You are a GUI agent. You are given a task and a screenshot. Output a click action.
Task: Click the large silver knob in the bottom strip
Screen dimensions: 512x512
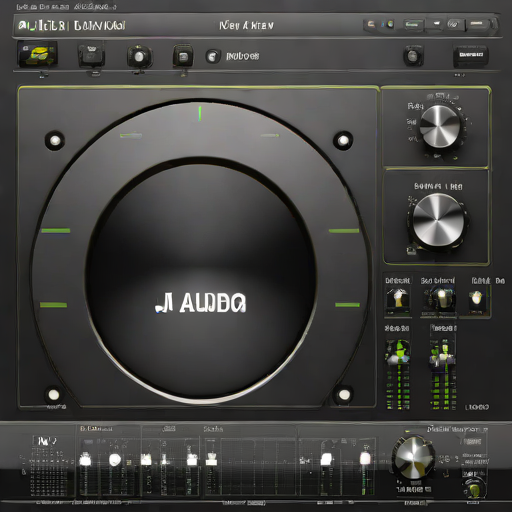413,457
